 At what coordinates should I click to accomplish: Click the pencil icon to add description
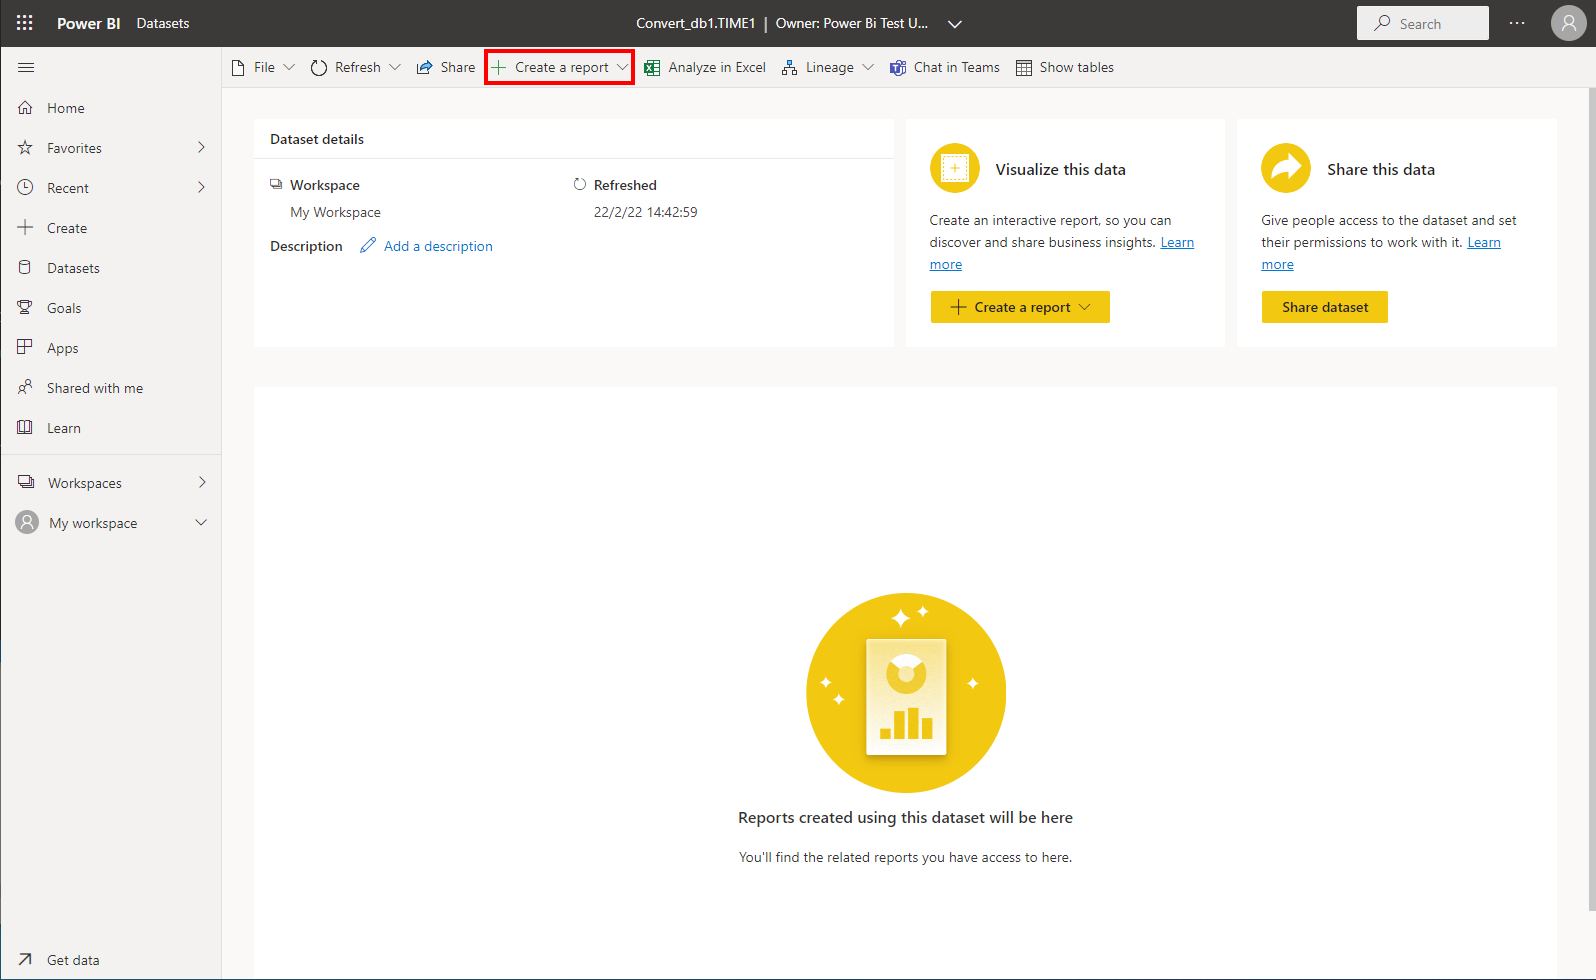pos(368,246)
